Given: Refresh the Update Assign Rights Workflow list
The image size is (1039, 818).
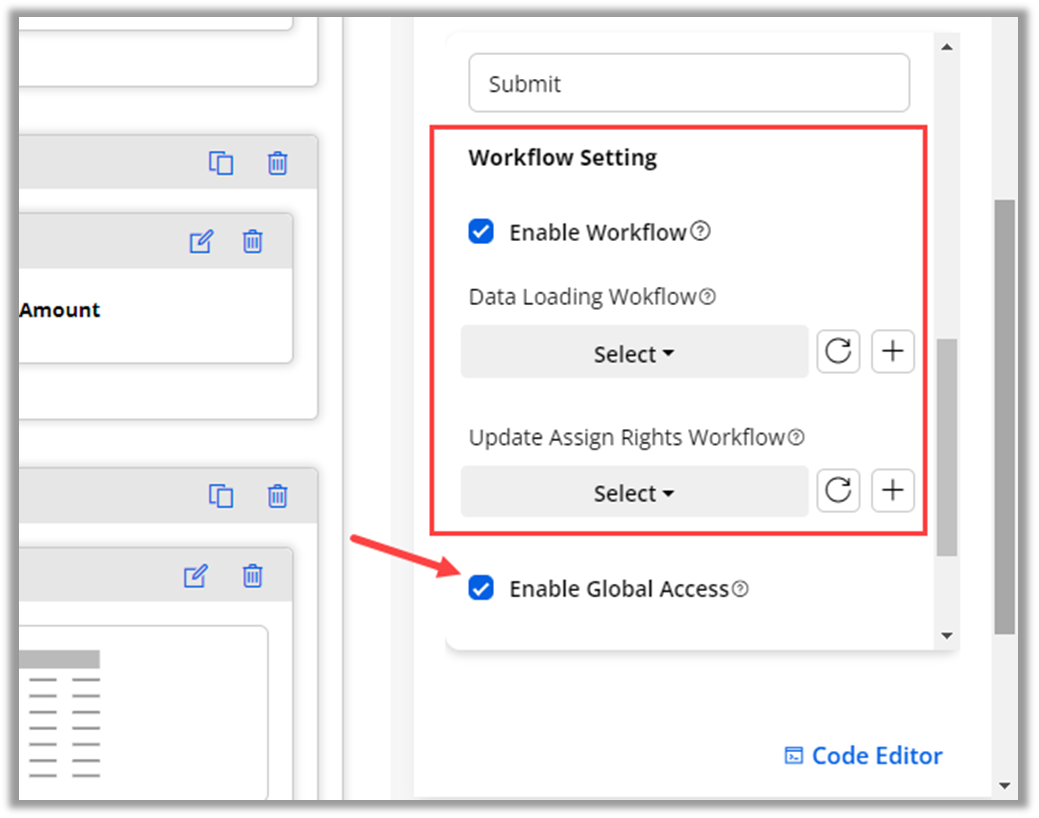Looking at the screenshot, I should point(838,491).
